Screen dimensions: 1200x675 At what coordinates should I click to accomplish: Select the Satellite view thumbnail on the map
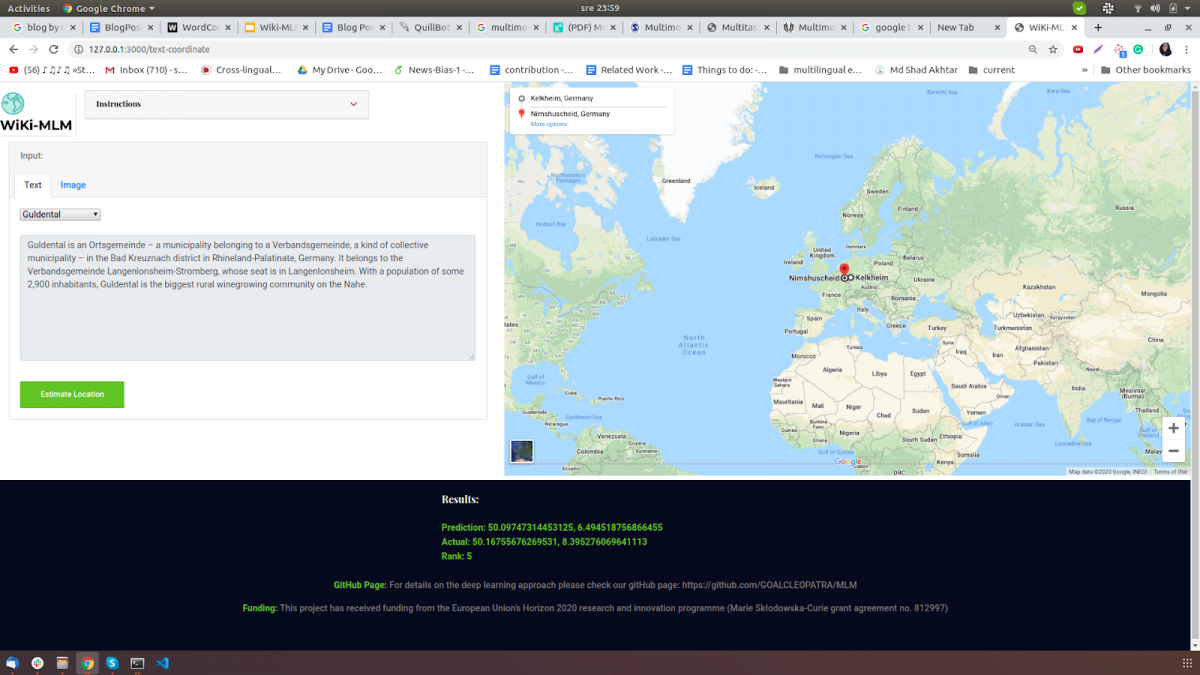521,451
